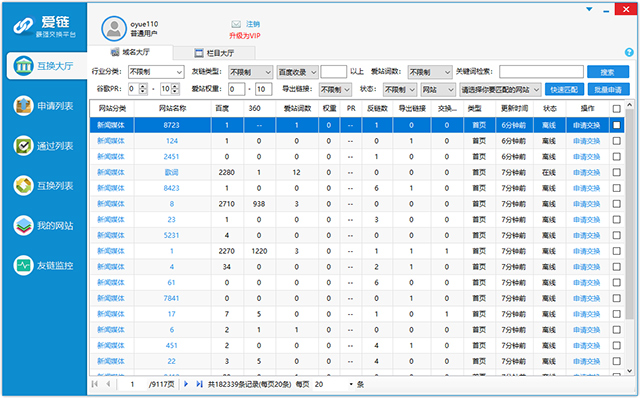Click the blue help question mark icon
This screenshot has width=640, height=398.
629,52
